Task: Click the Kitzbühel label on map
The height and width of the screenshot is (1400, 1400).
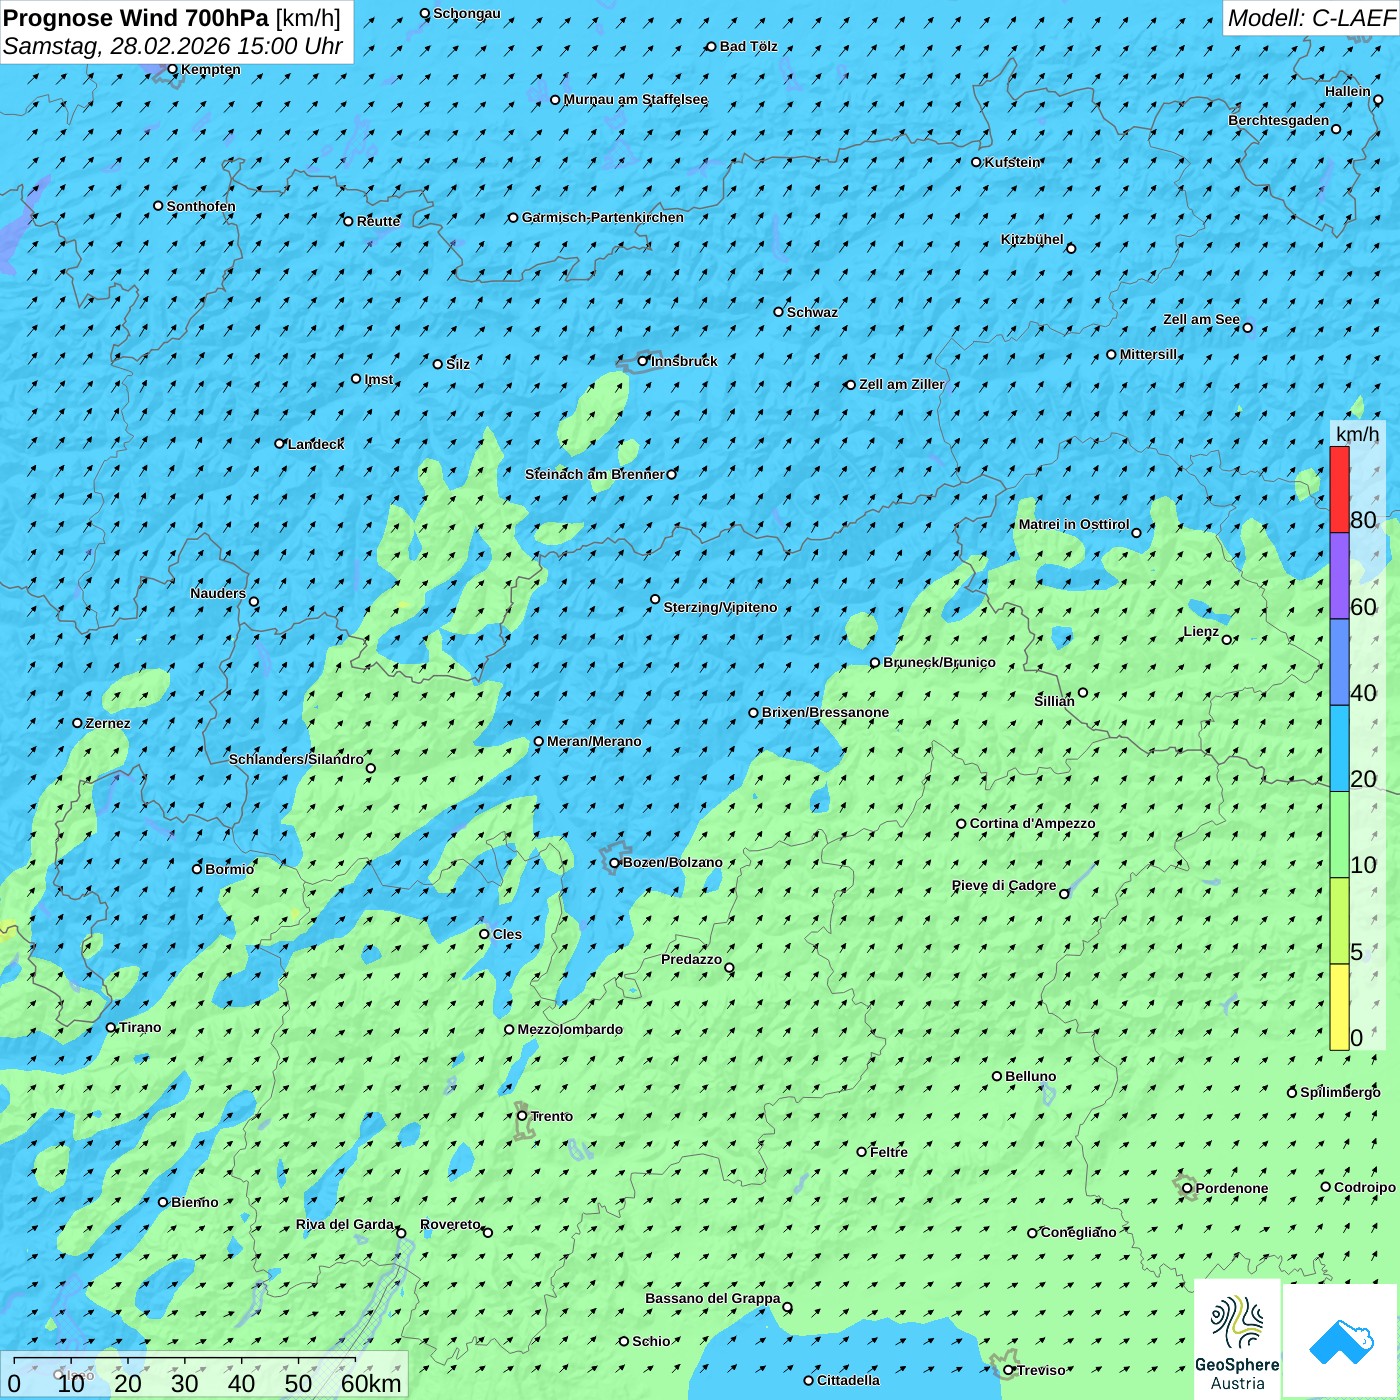Action: (x=1032, y=239)
